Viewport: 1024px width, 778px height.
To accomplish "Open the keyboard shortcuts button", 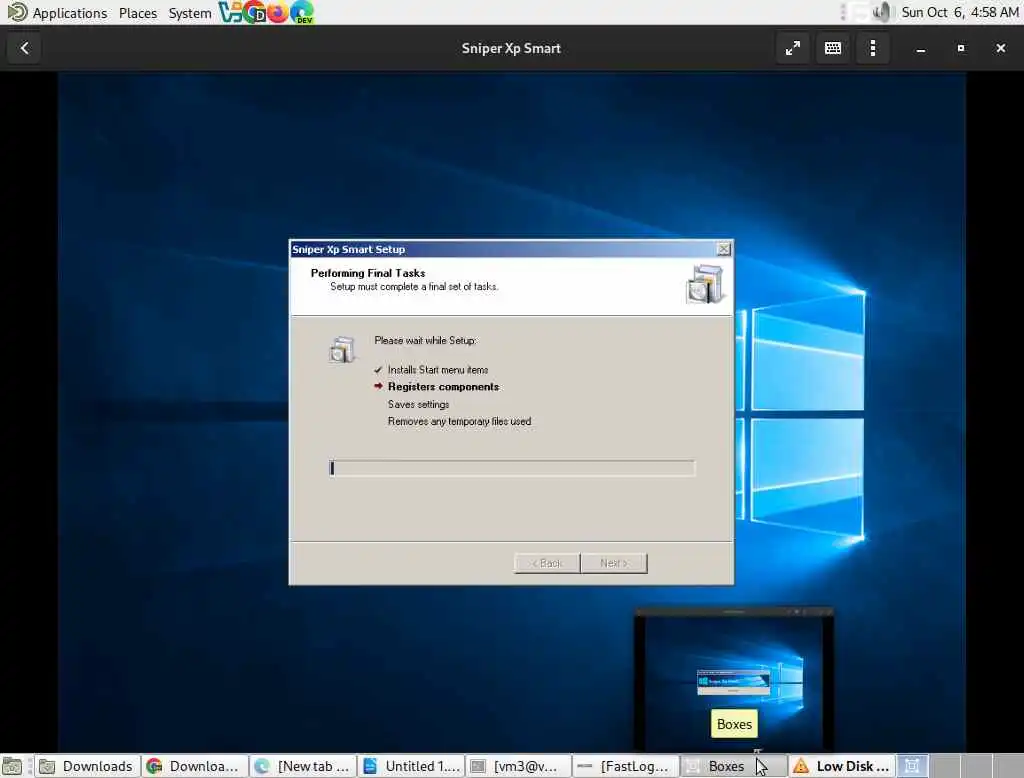I will click(x=833, y=48).
